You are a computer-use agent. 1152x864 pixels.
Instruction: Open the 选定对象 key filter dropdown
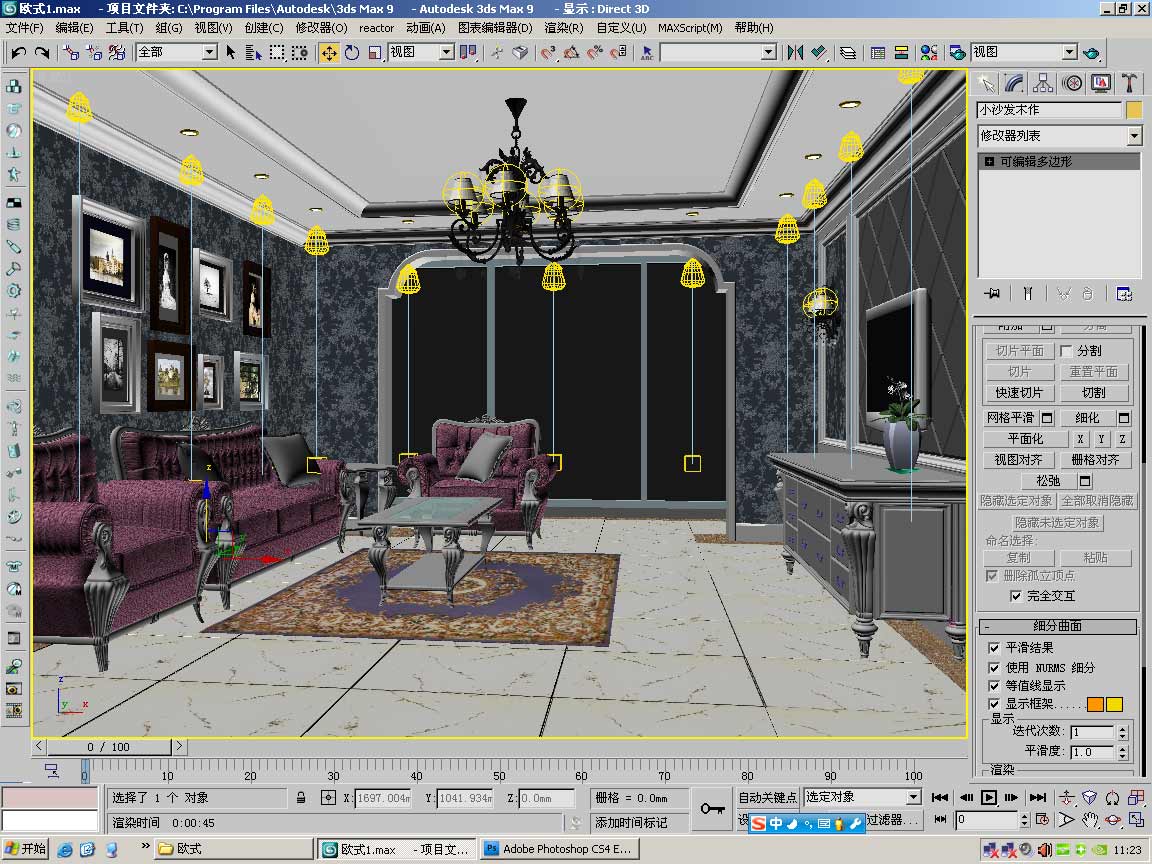pyautogui.click(x=862, y=797)
